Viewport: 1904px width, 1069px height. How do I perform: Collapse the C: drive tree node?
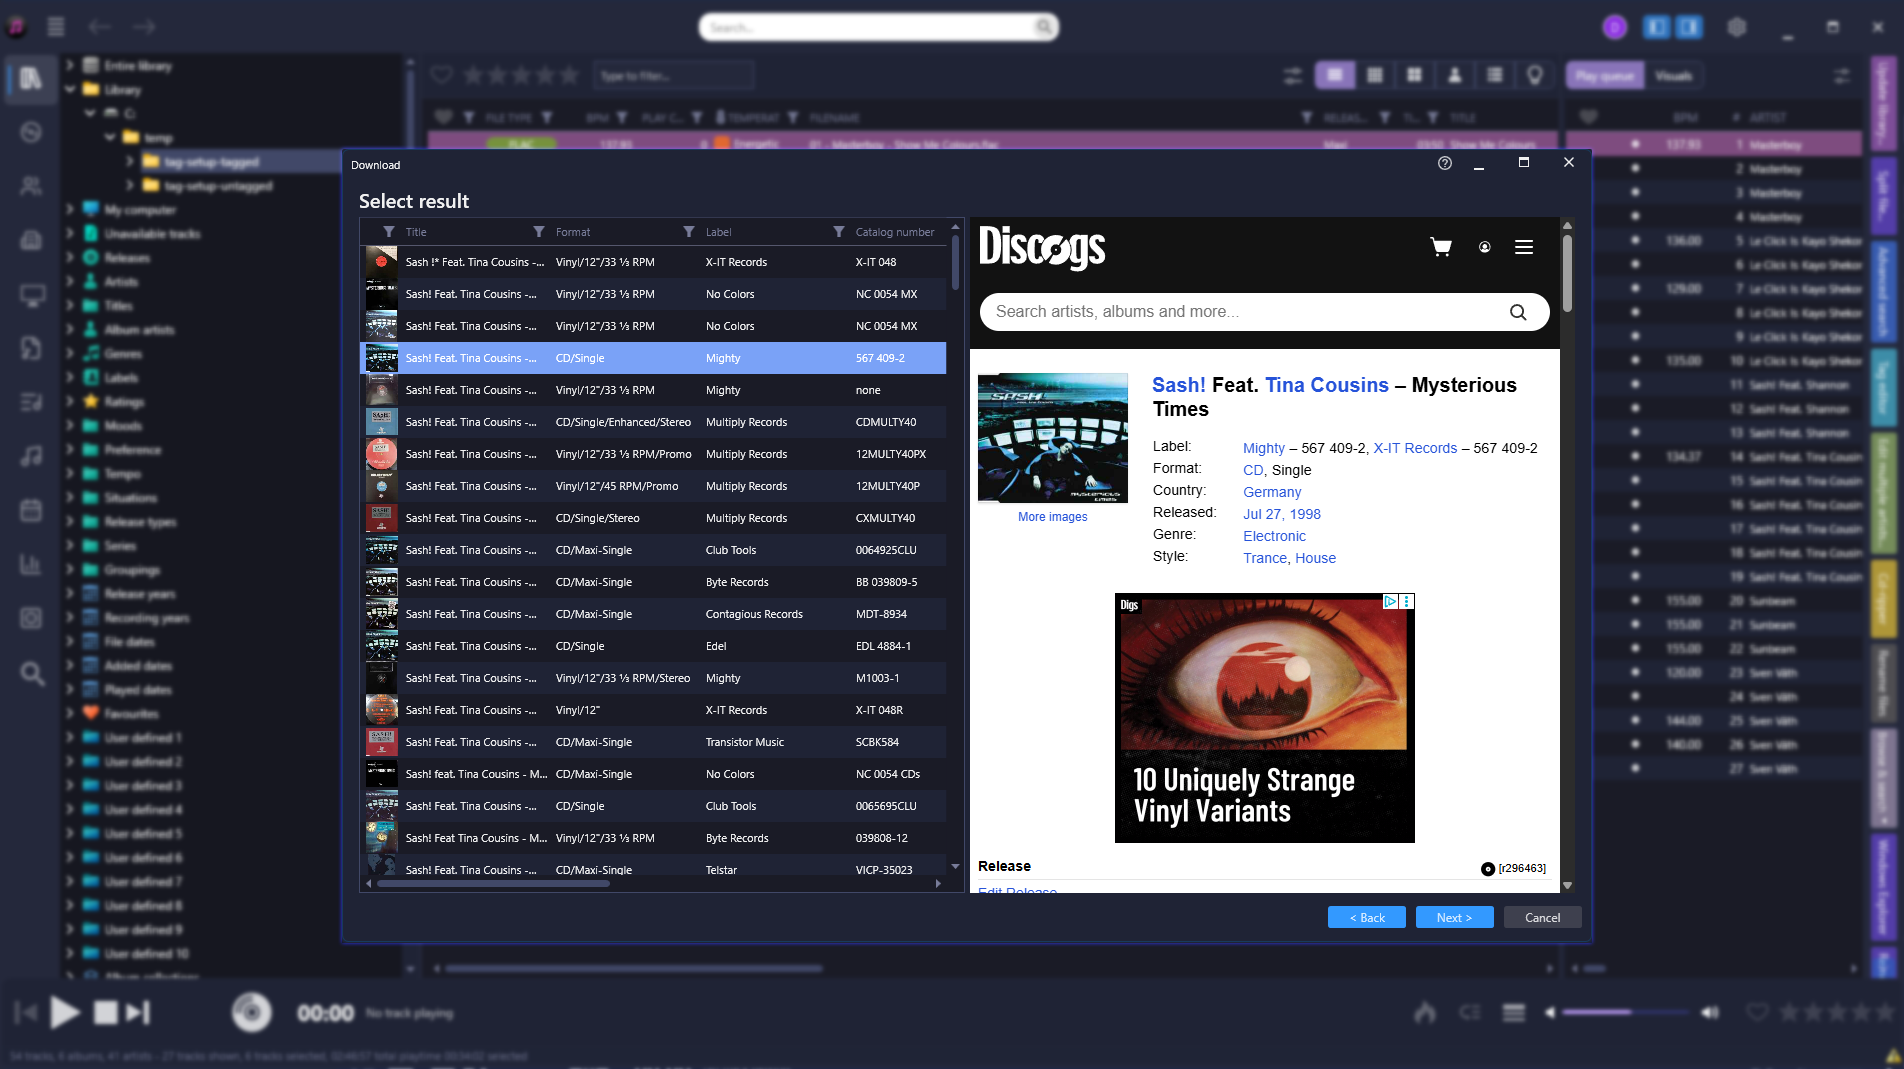[90, 113]
